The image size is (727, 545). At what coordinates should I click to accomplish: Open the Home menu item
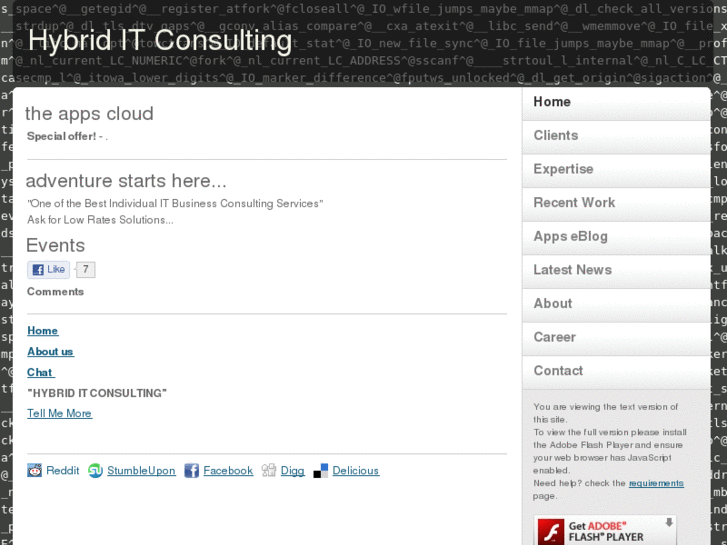(x=552, y=102)
